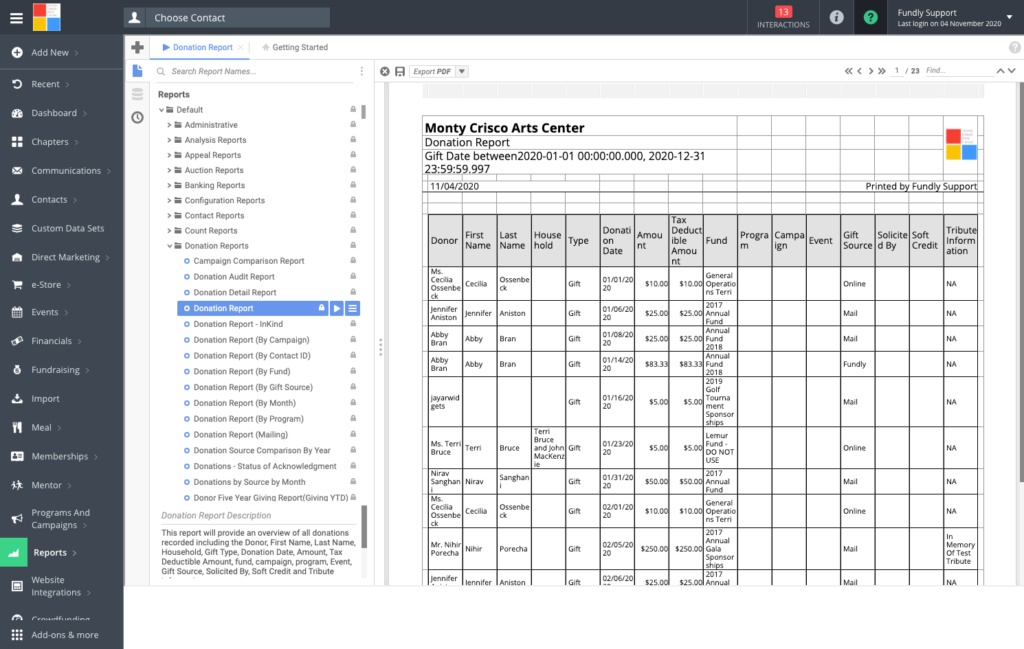Open the options menu icon beside Donation Report
Viewport: 1024px width, 649px height.
click(x=353, y=309)
